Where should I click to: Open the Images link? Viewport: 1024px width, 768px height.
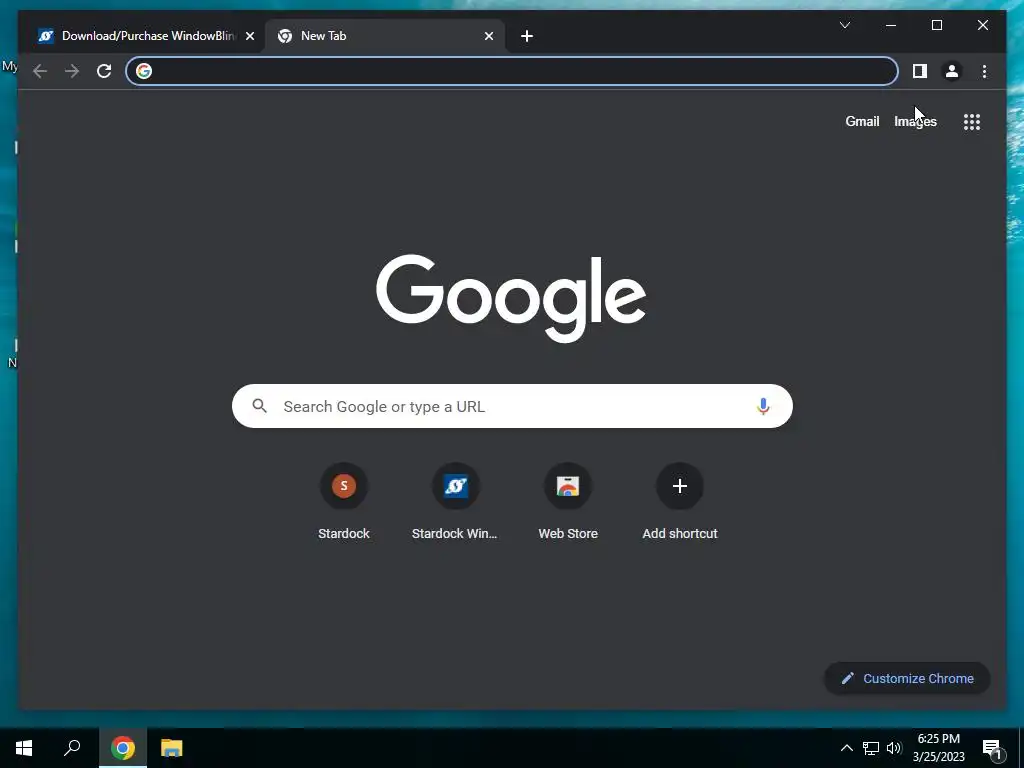click(x=915, y=121)
